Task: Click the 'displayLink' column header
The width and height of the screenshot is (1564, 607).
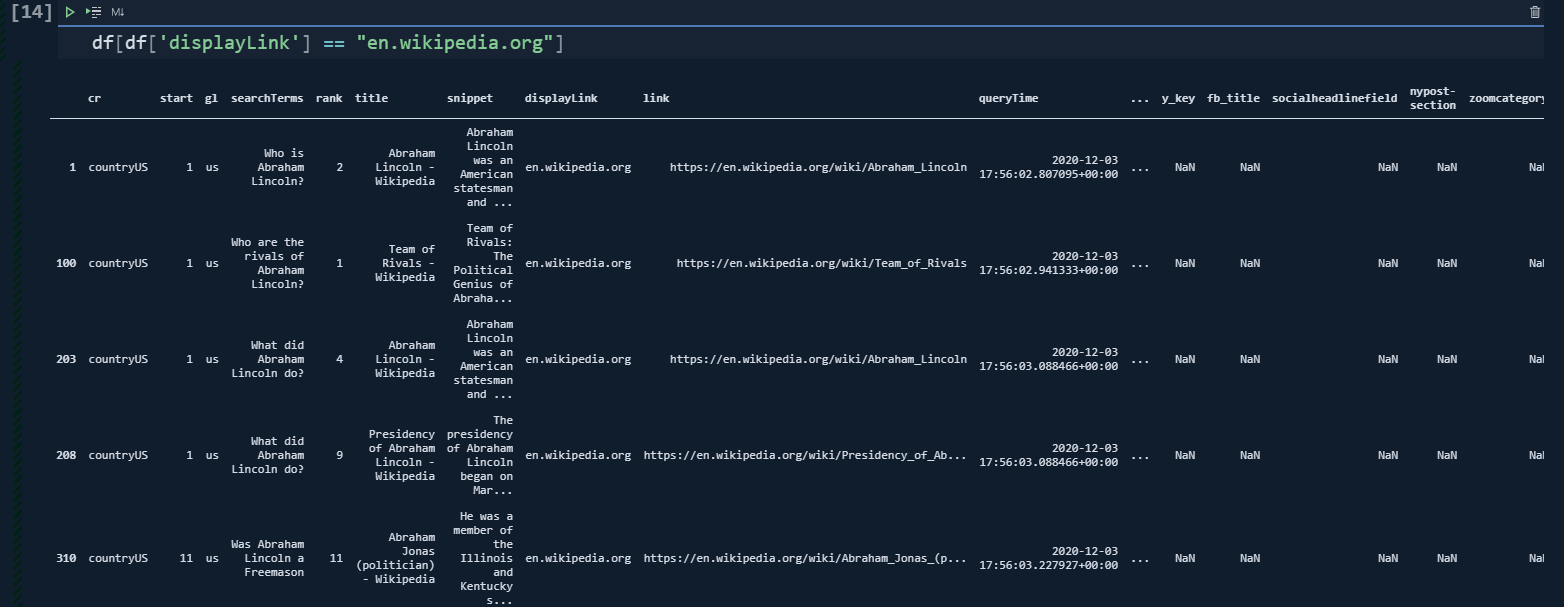Action: pos(561,99)
